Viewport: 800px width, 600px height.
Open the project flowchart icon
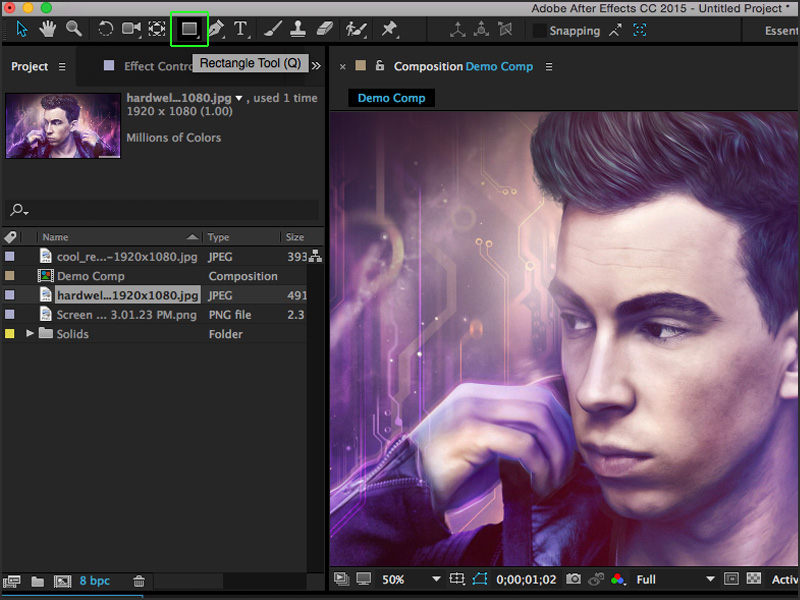(315, 256)
